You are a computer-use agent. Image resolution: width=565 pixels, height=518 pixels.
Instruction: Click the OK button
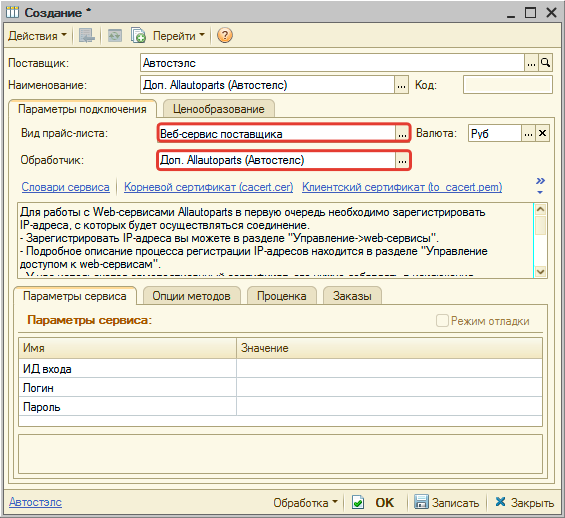click(x=373, y=503)
